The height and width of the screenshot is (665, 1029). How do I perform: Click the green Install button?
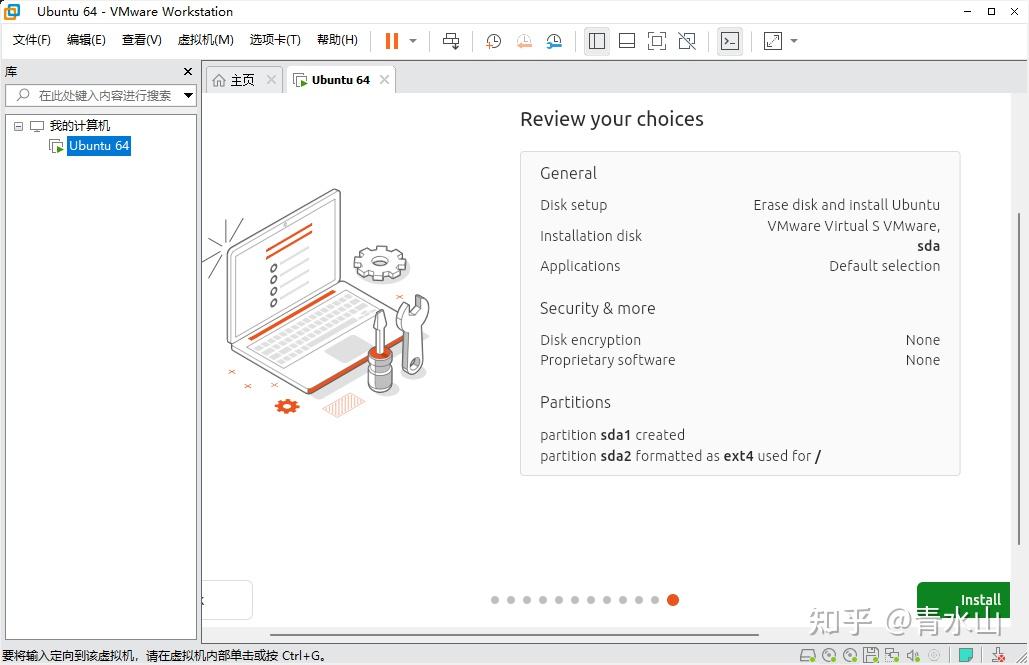pyautogui.click(x=963, y=599)
